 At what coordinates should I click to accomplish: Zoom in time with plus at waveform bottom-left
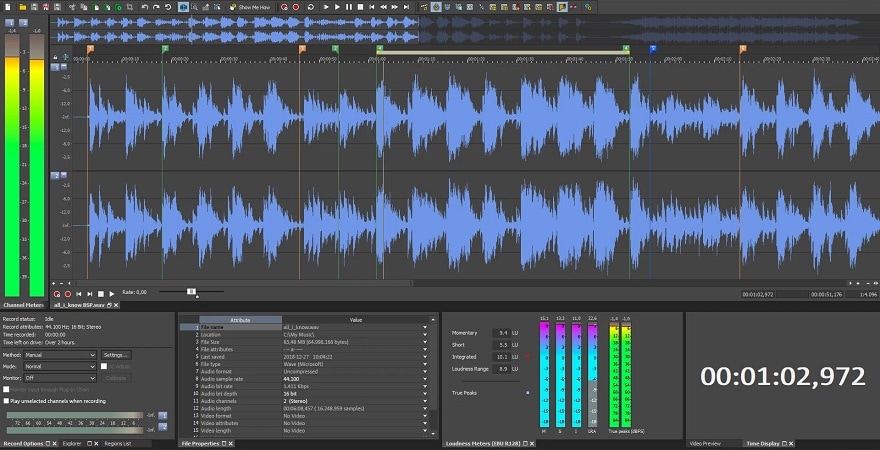(53, 283)
